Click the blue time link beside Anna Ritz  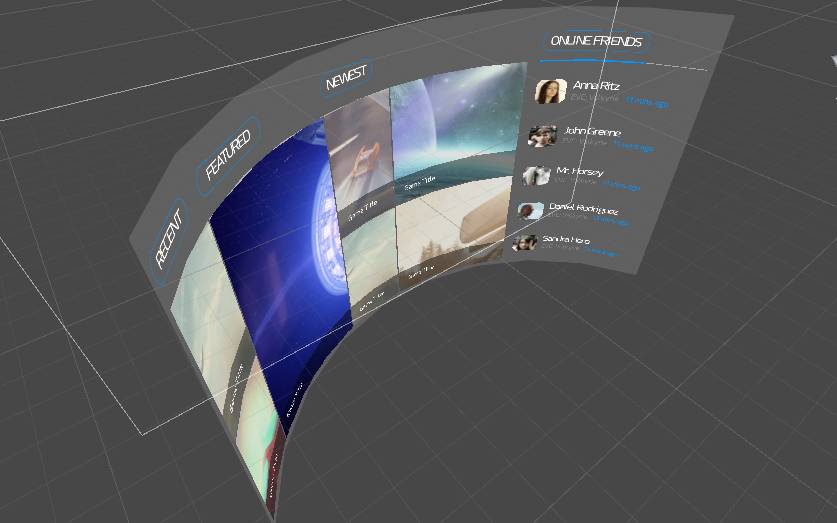point(646,102)
